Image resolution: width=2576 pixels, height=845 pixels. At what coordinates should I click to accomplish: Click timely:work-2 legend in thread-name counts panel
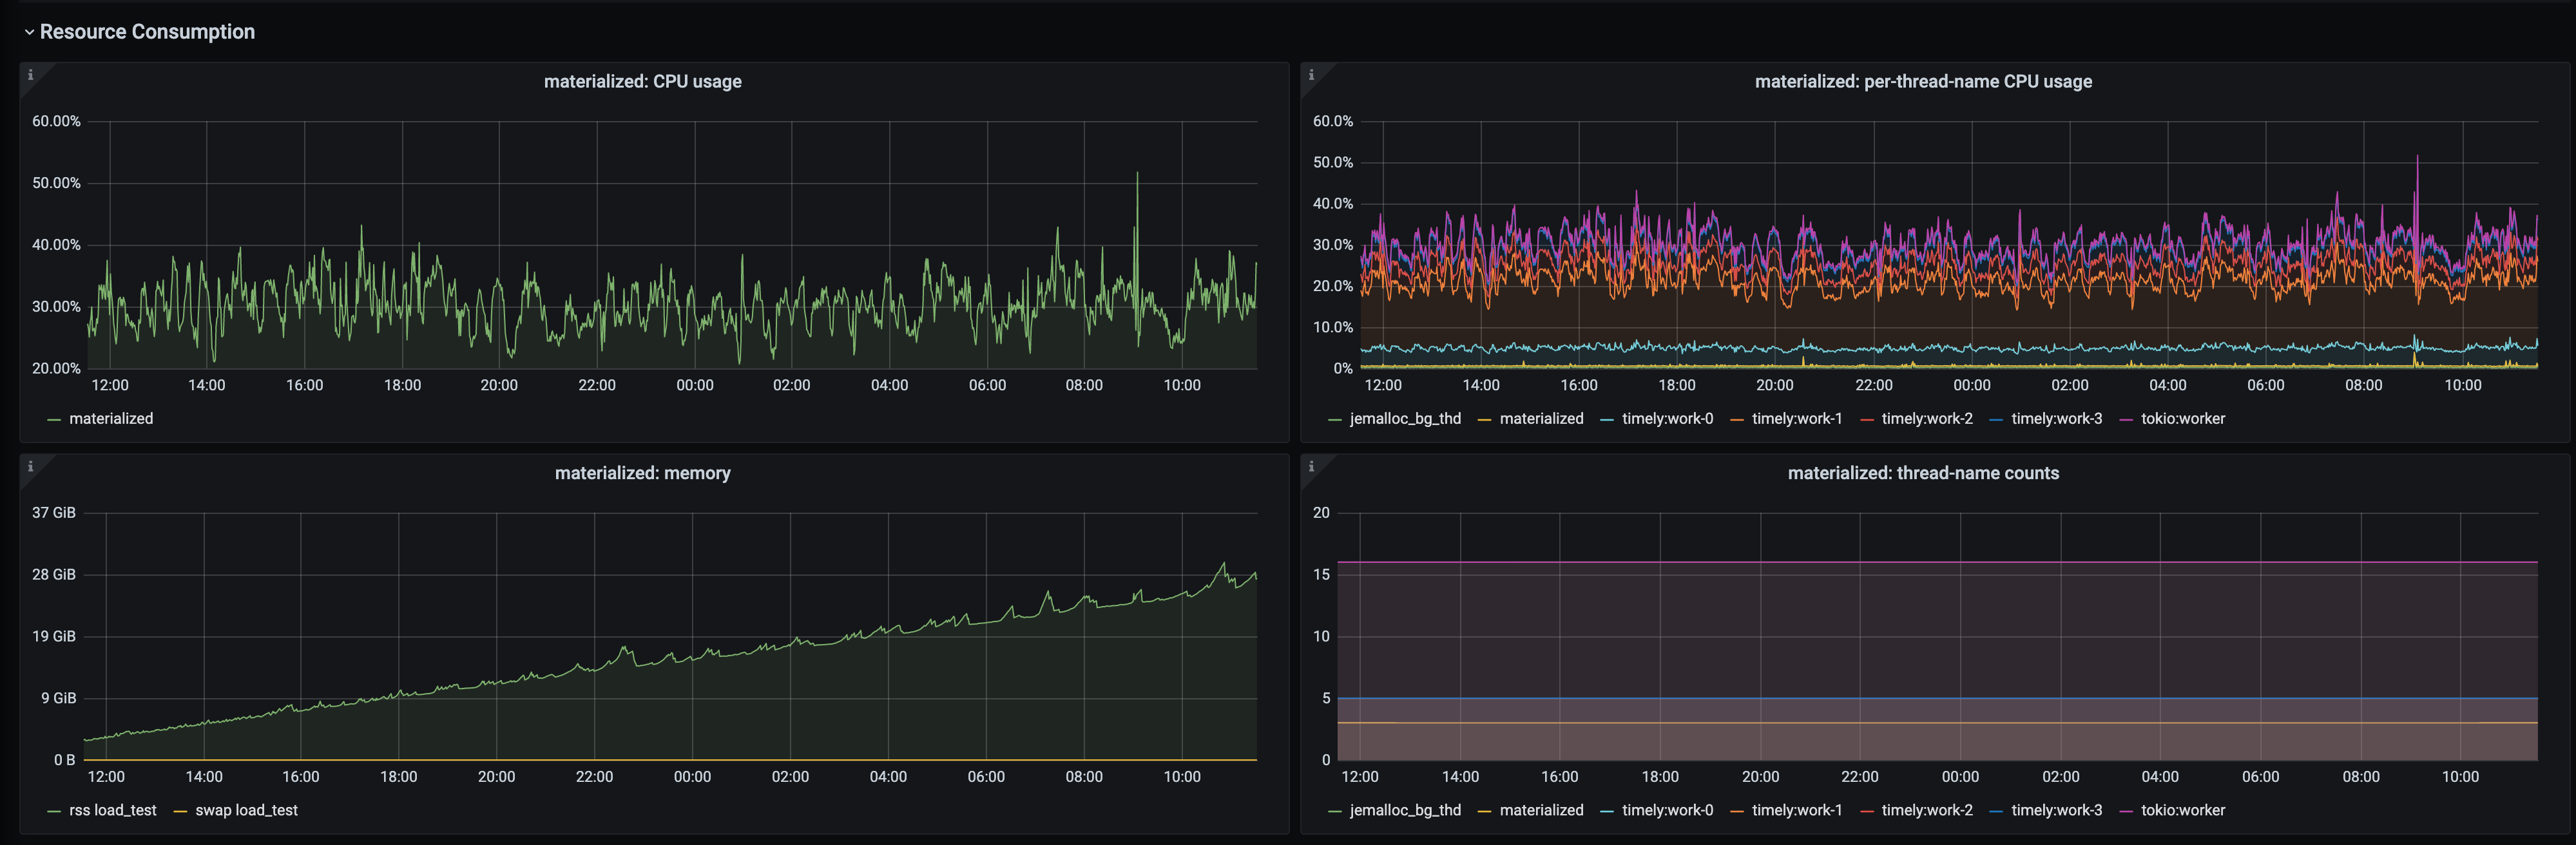[x=1927, y=810]
